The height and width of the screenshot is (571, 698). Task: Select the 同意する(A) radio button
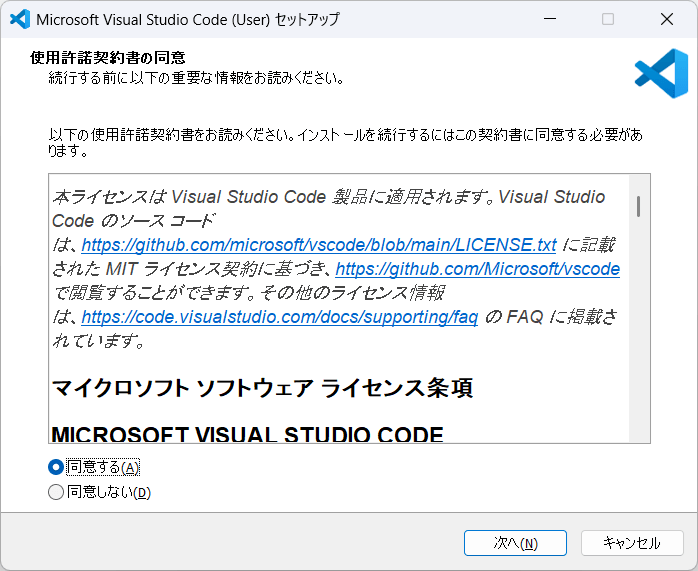pos(56,467)
